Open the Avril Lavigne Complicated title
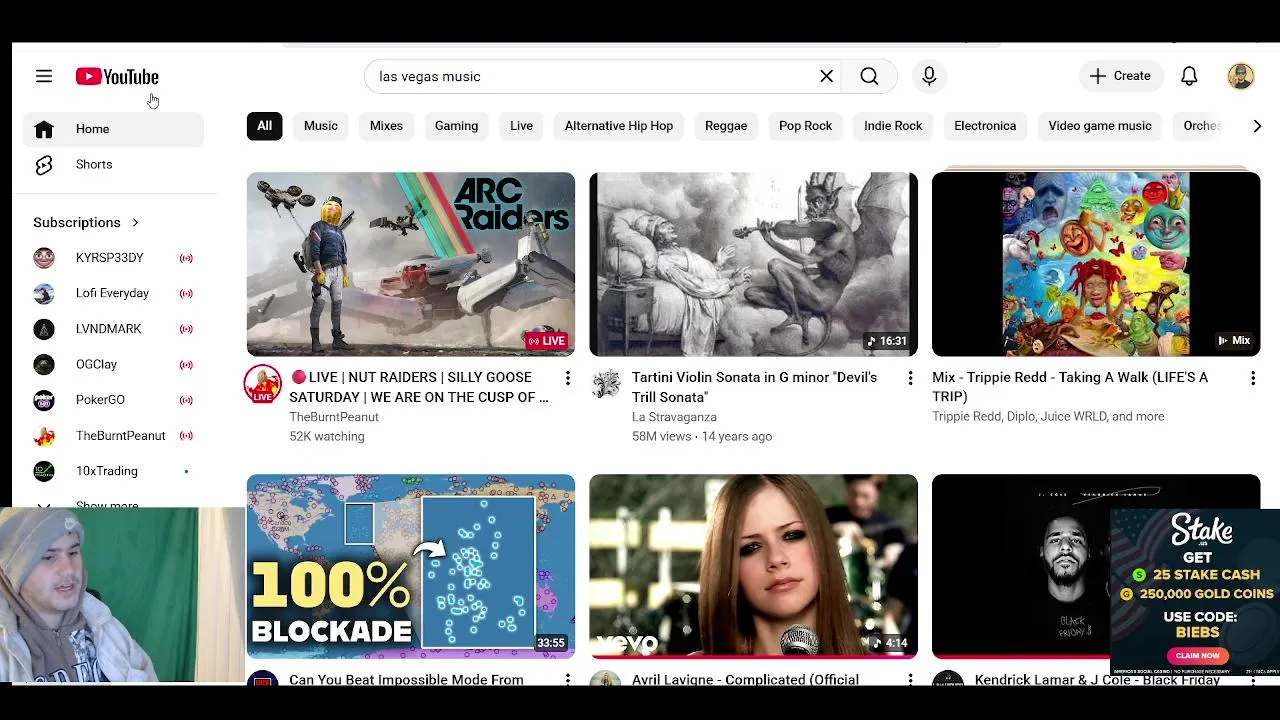The image size is (1280, 720). point(745,680)
